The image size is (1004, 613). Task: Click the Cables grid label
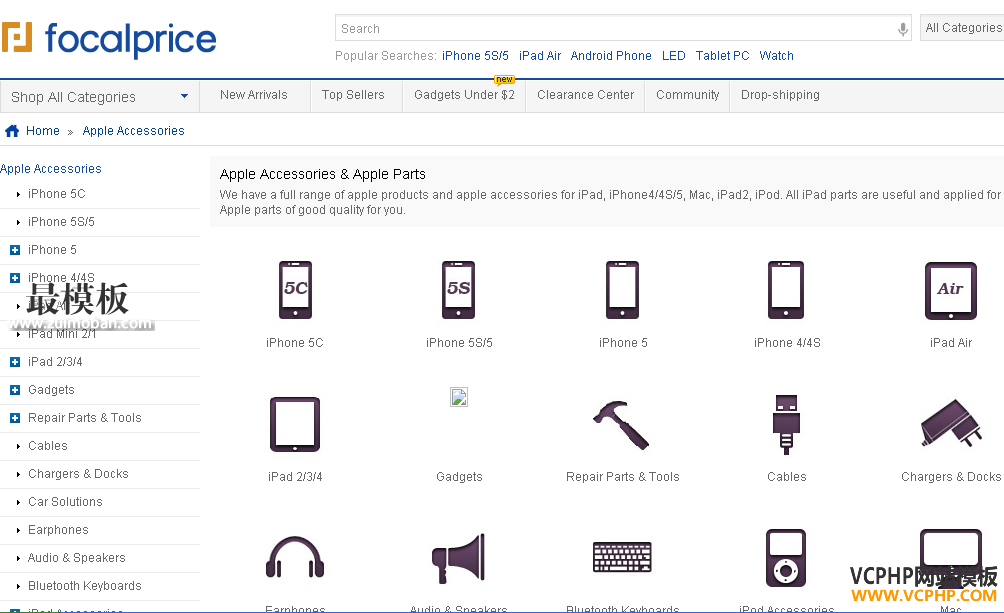pyautogui.click(x=786, y=477)
